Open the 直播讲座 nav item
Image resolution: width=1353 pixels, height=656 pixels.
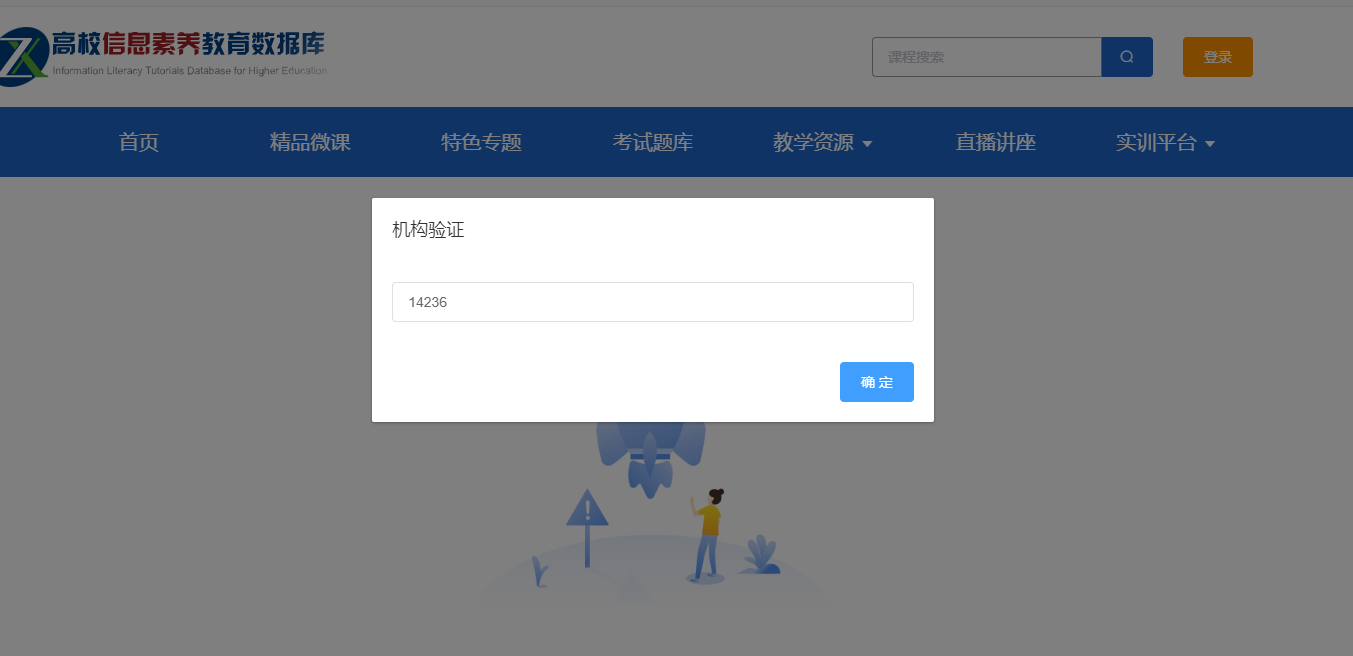point(995,142)
